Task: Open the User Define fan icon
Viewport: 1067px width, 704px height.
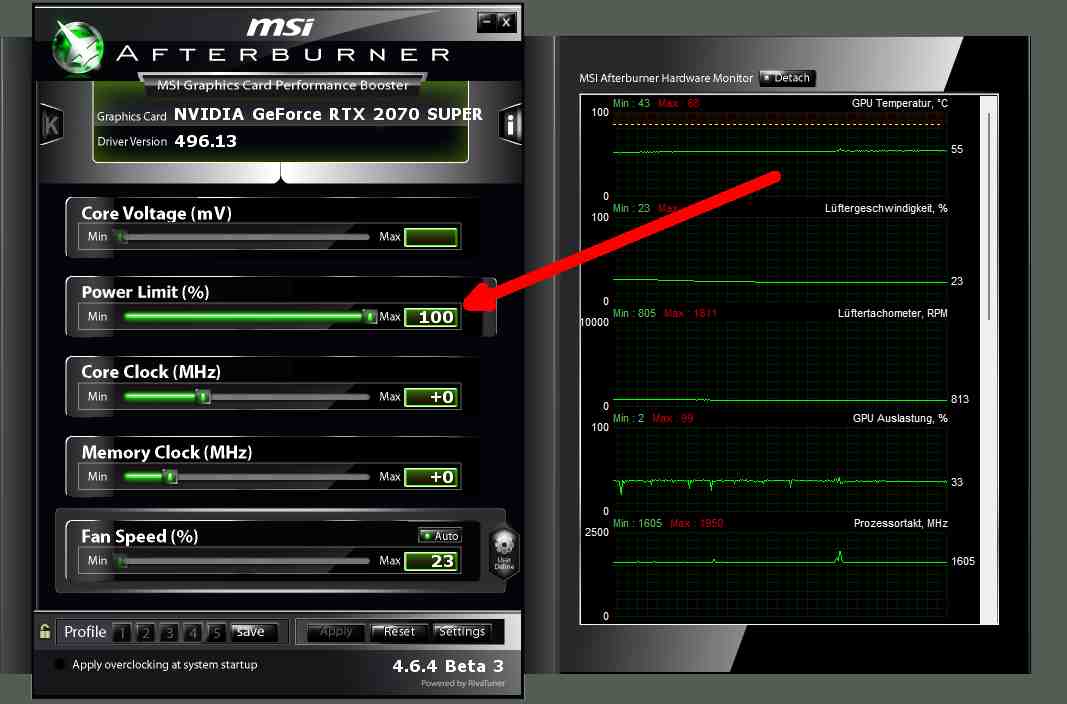Action: [504, 552]
